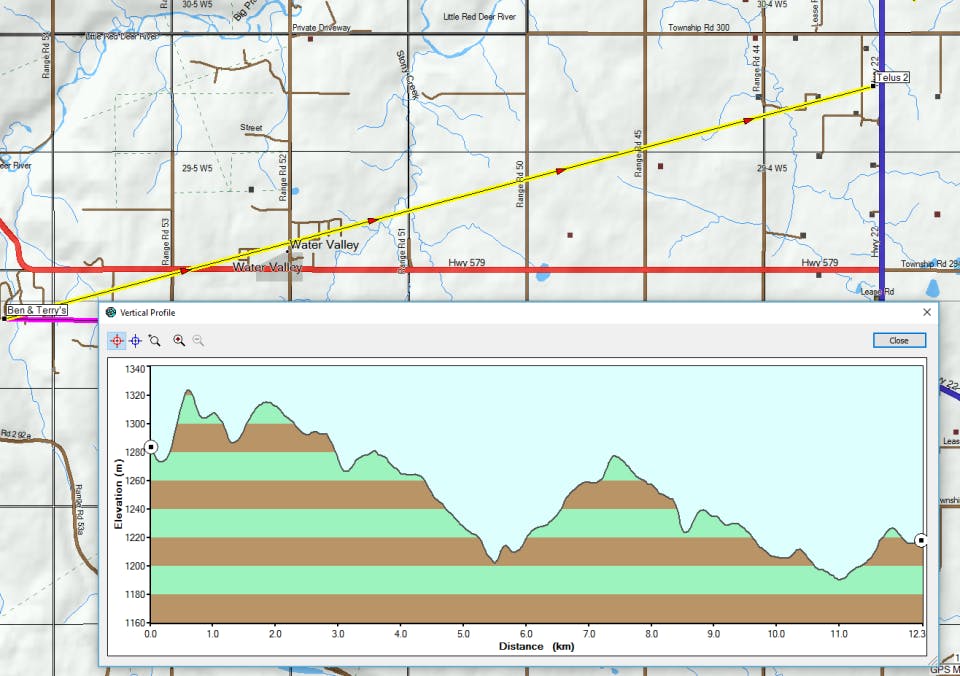Click the greyed zoom out magnifier icon
The image size is (960, 676).
tap(198, 340)
